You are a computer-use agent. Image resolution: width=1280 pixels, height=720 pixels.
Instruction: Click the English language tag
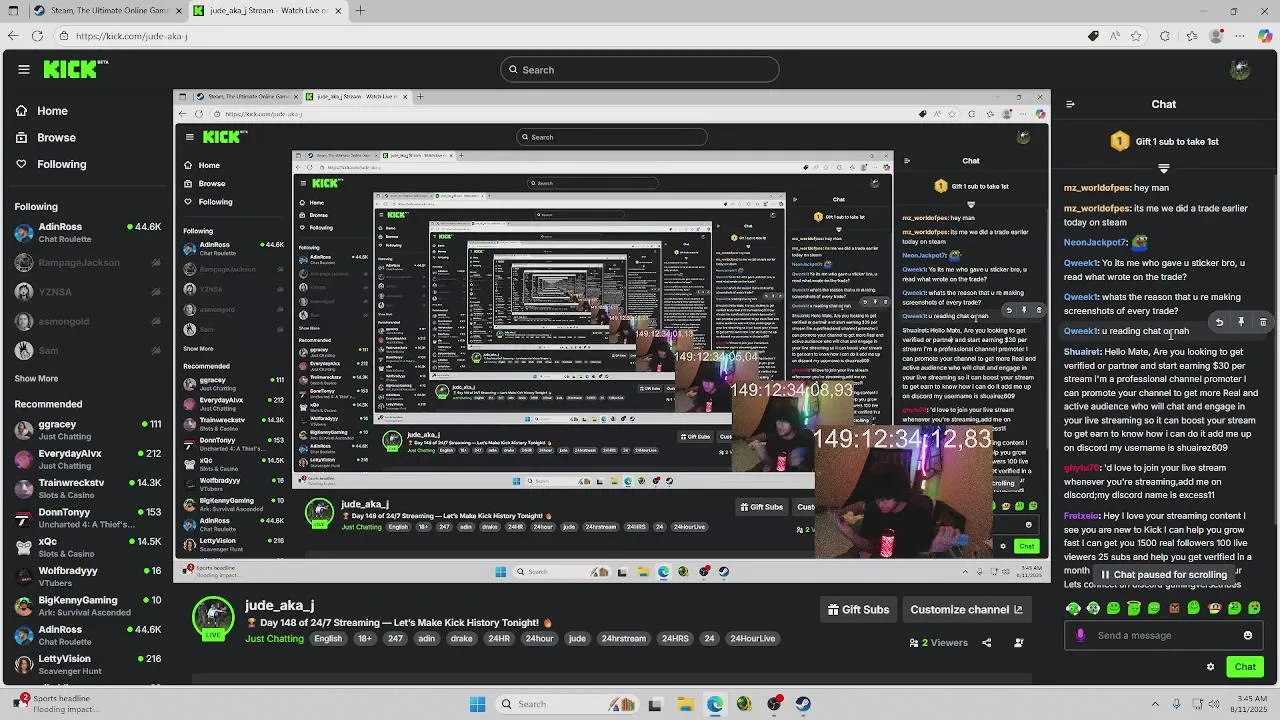pos(328,639)
